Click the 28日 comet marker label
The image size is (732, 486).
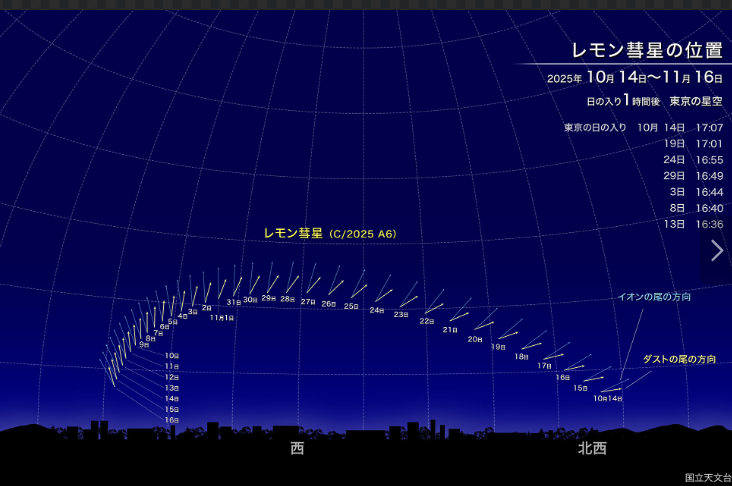click(287, 299)
